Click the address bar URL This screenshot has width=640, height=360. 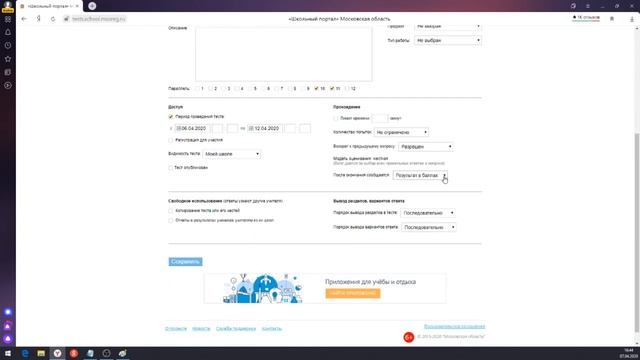(x=98, y=19)
